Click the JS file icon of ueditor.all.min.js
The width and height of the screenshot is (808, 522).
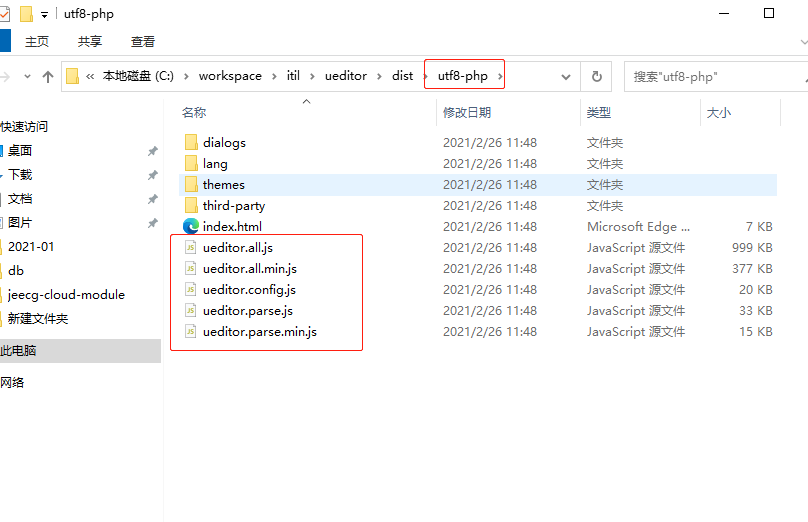coord(191,268)
